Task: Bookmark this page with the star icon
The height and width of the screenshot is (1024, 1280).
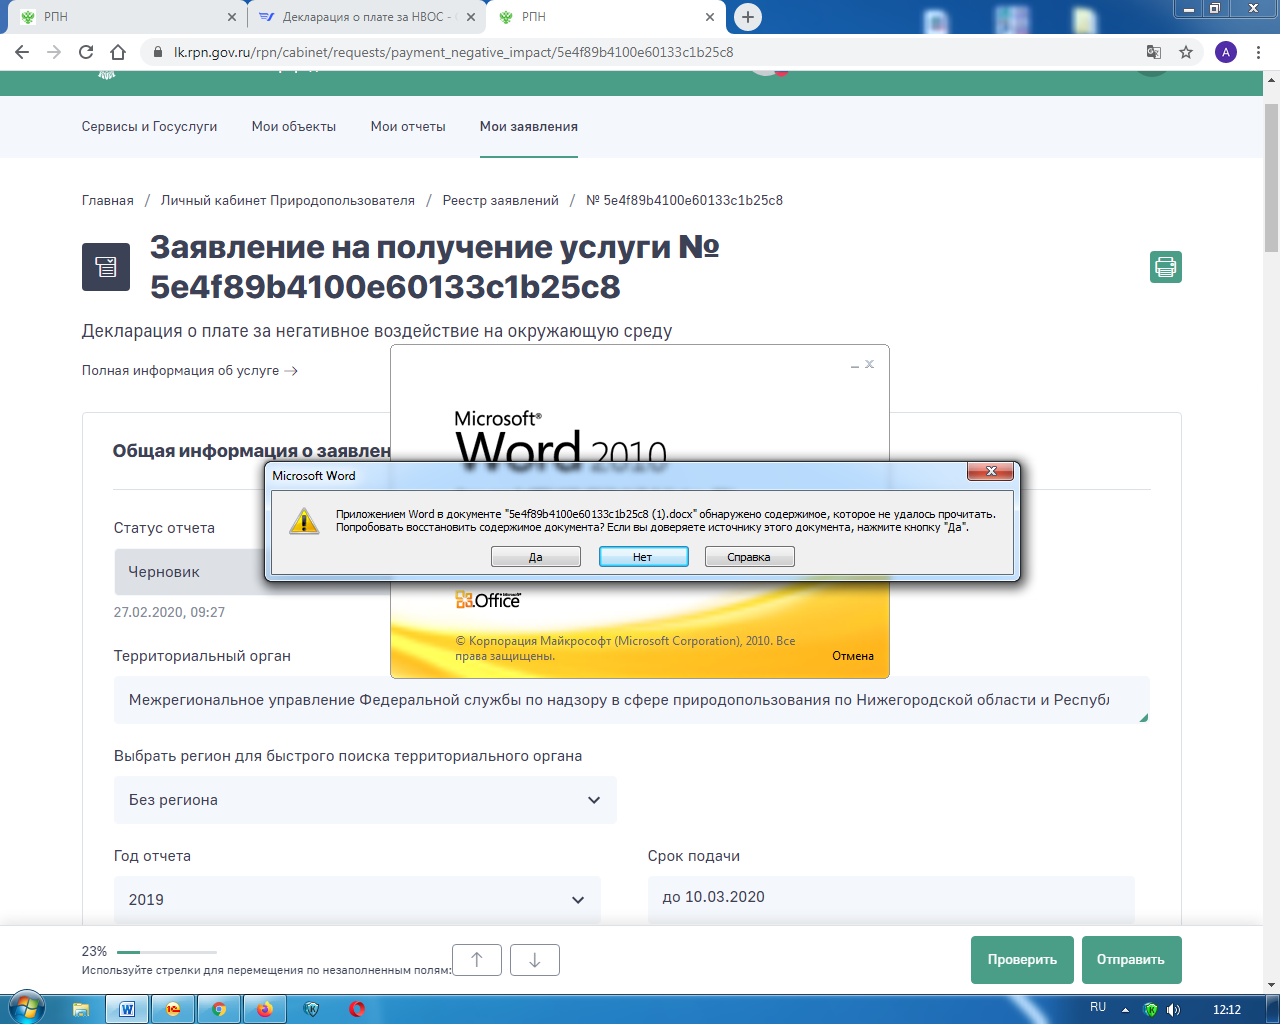Action: [x=1186, y=52]
